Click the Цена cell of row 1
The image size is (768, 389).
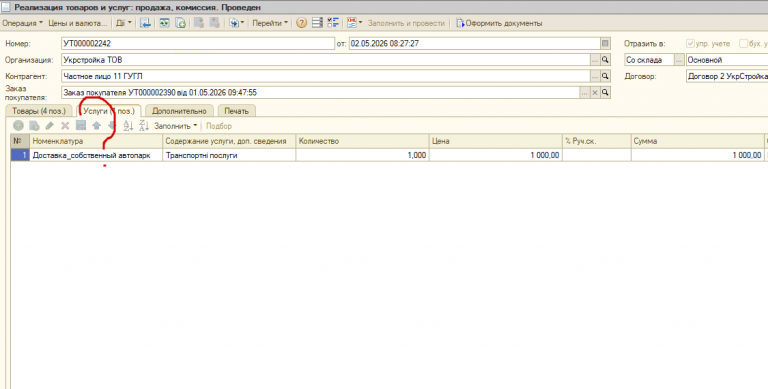(x=496, y=155)
